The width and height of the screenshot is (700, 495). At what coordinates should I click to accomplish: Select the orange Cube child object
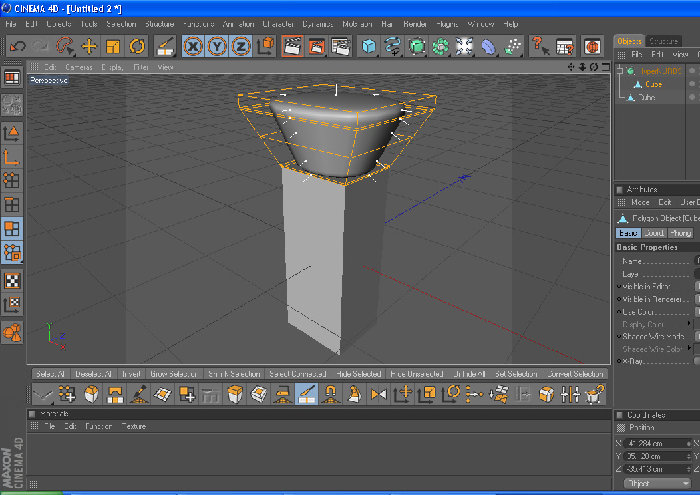[x=653, y=84]
